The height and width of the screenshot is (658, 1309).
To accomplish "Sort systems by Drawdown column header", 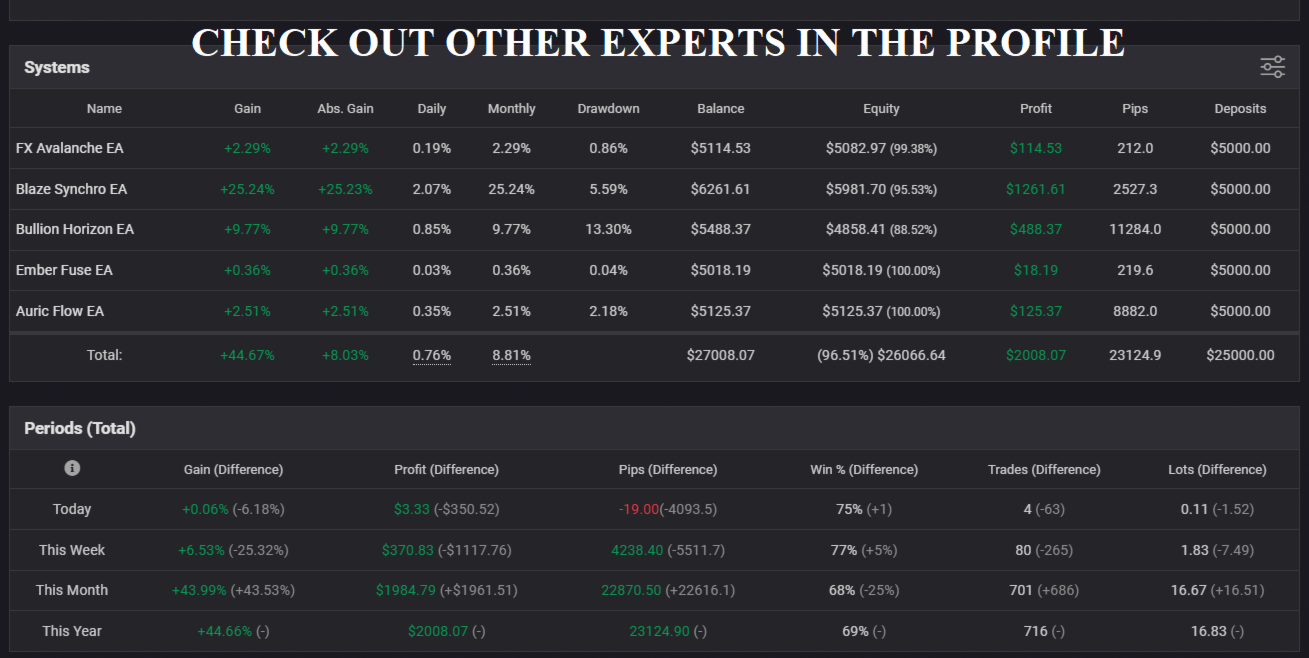I will point(608,108).
